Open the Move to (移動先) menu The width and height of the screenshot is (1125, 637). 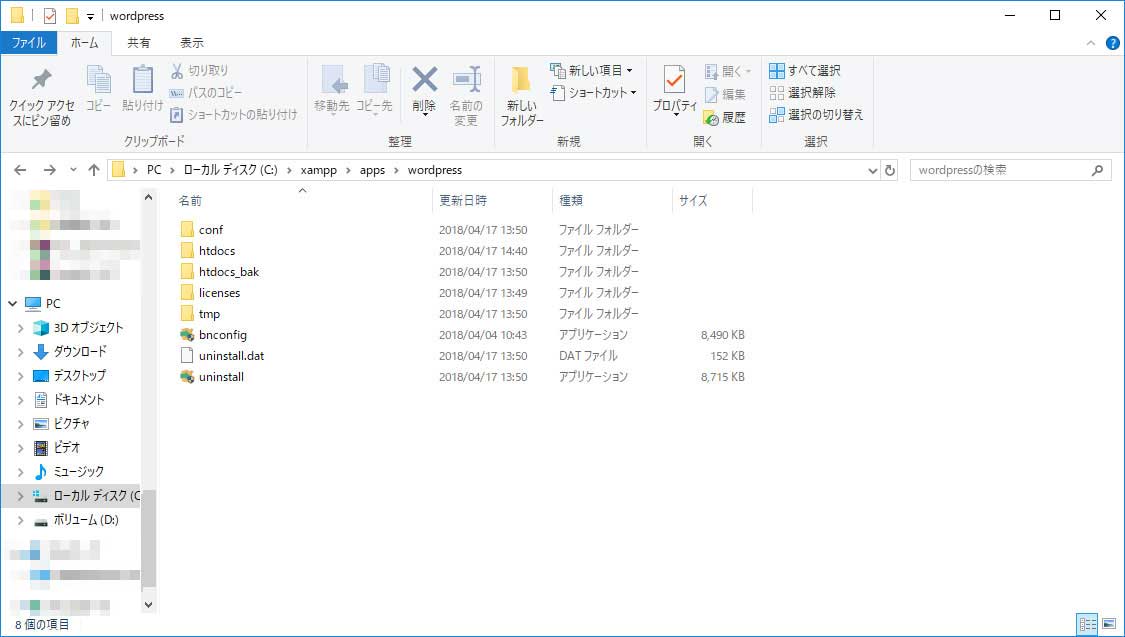332,90
